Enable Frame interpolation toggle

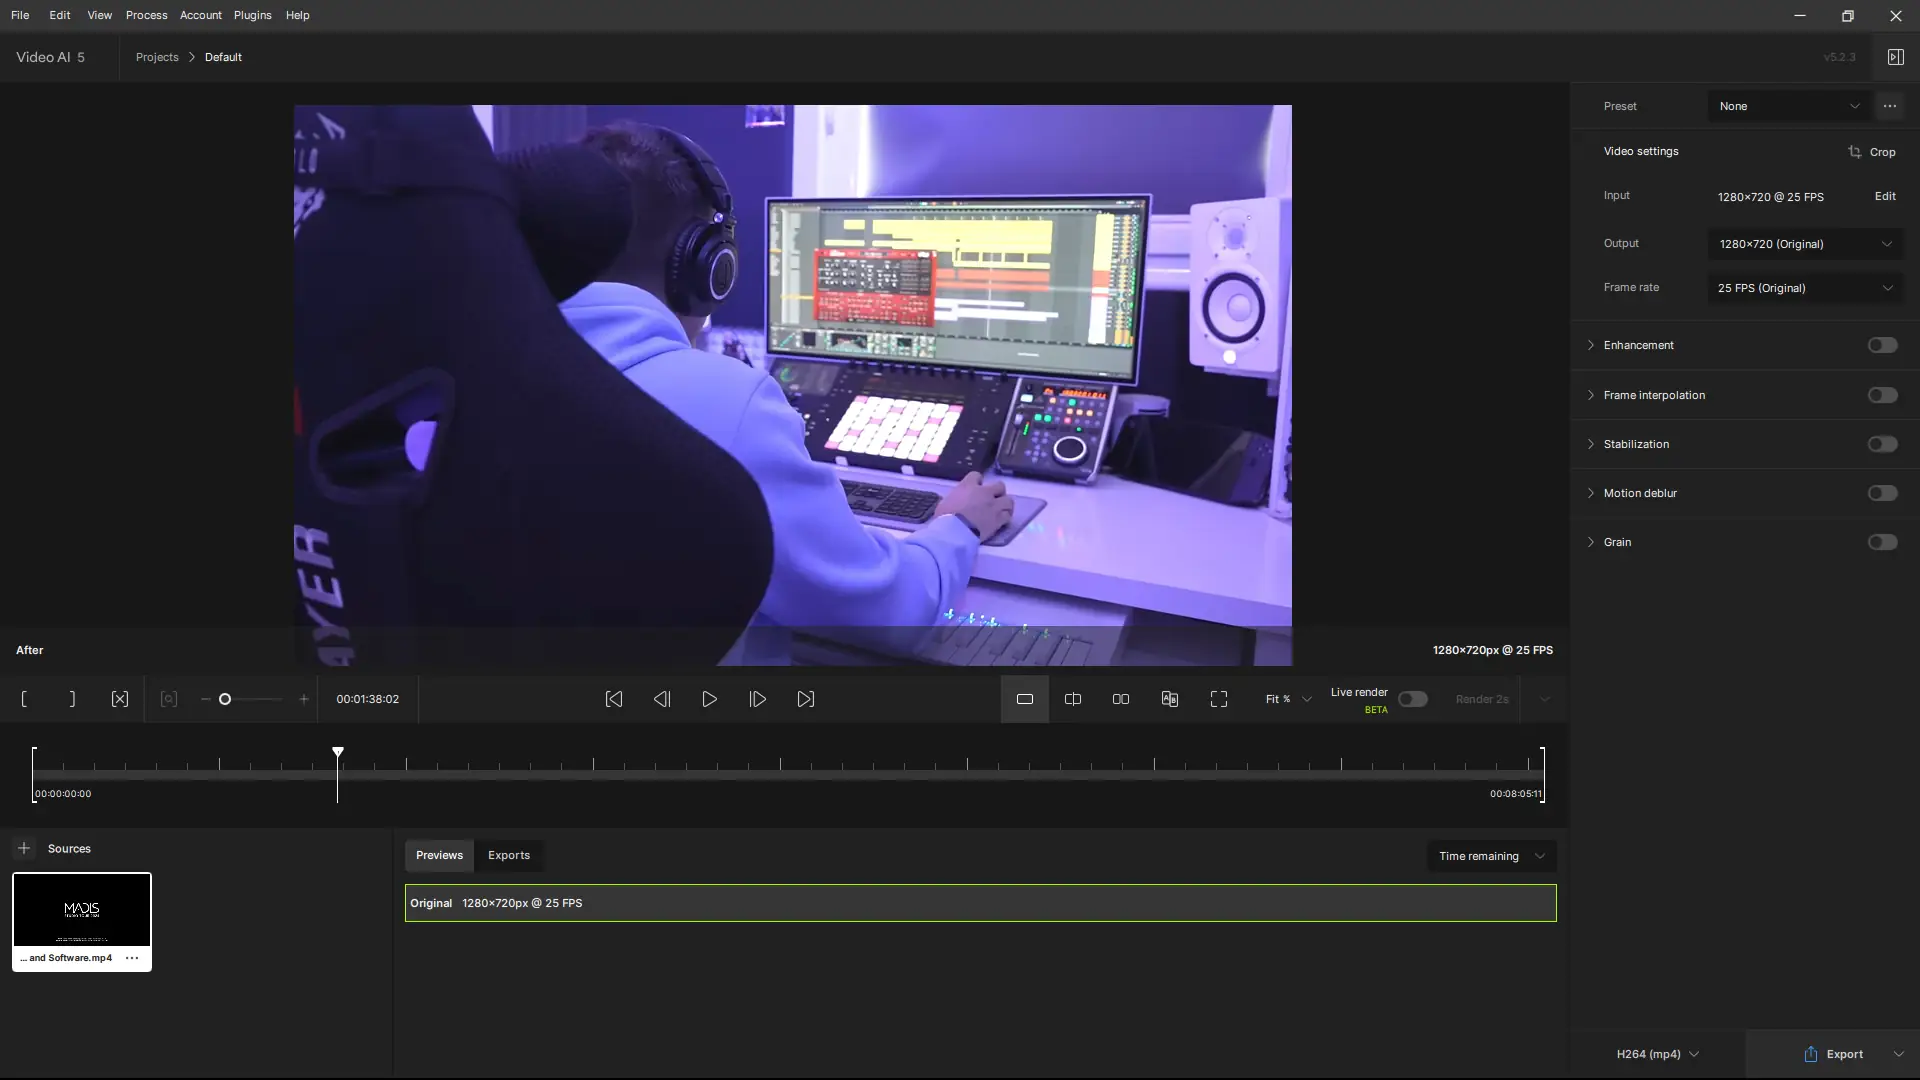[x=1882, y=395]
